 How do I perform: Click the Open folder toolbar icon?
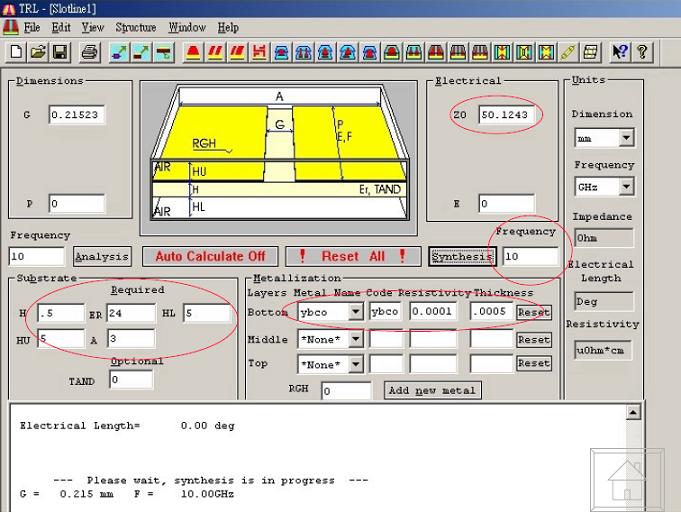click(x=38, y=52)
